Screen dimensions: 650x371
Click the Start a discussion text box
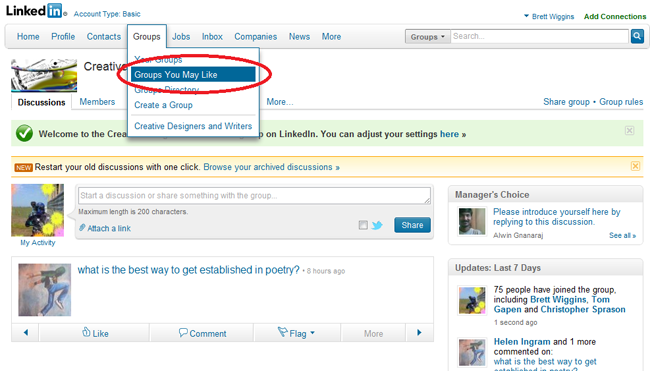click(254, 195)
